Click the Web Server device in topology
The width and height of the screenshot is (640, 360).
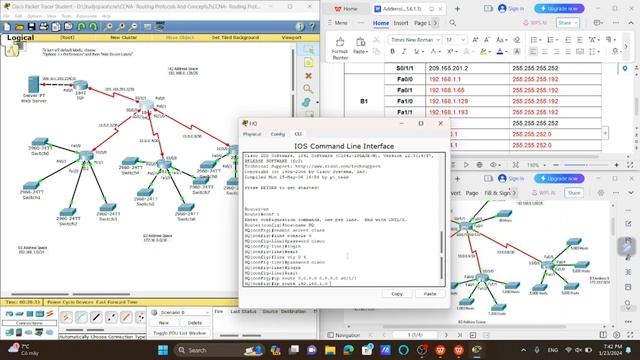click(x=33, y=85)
